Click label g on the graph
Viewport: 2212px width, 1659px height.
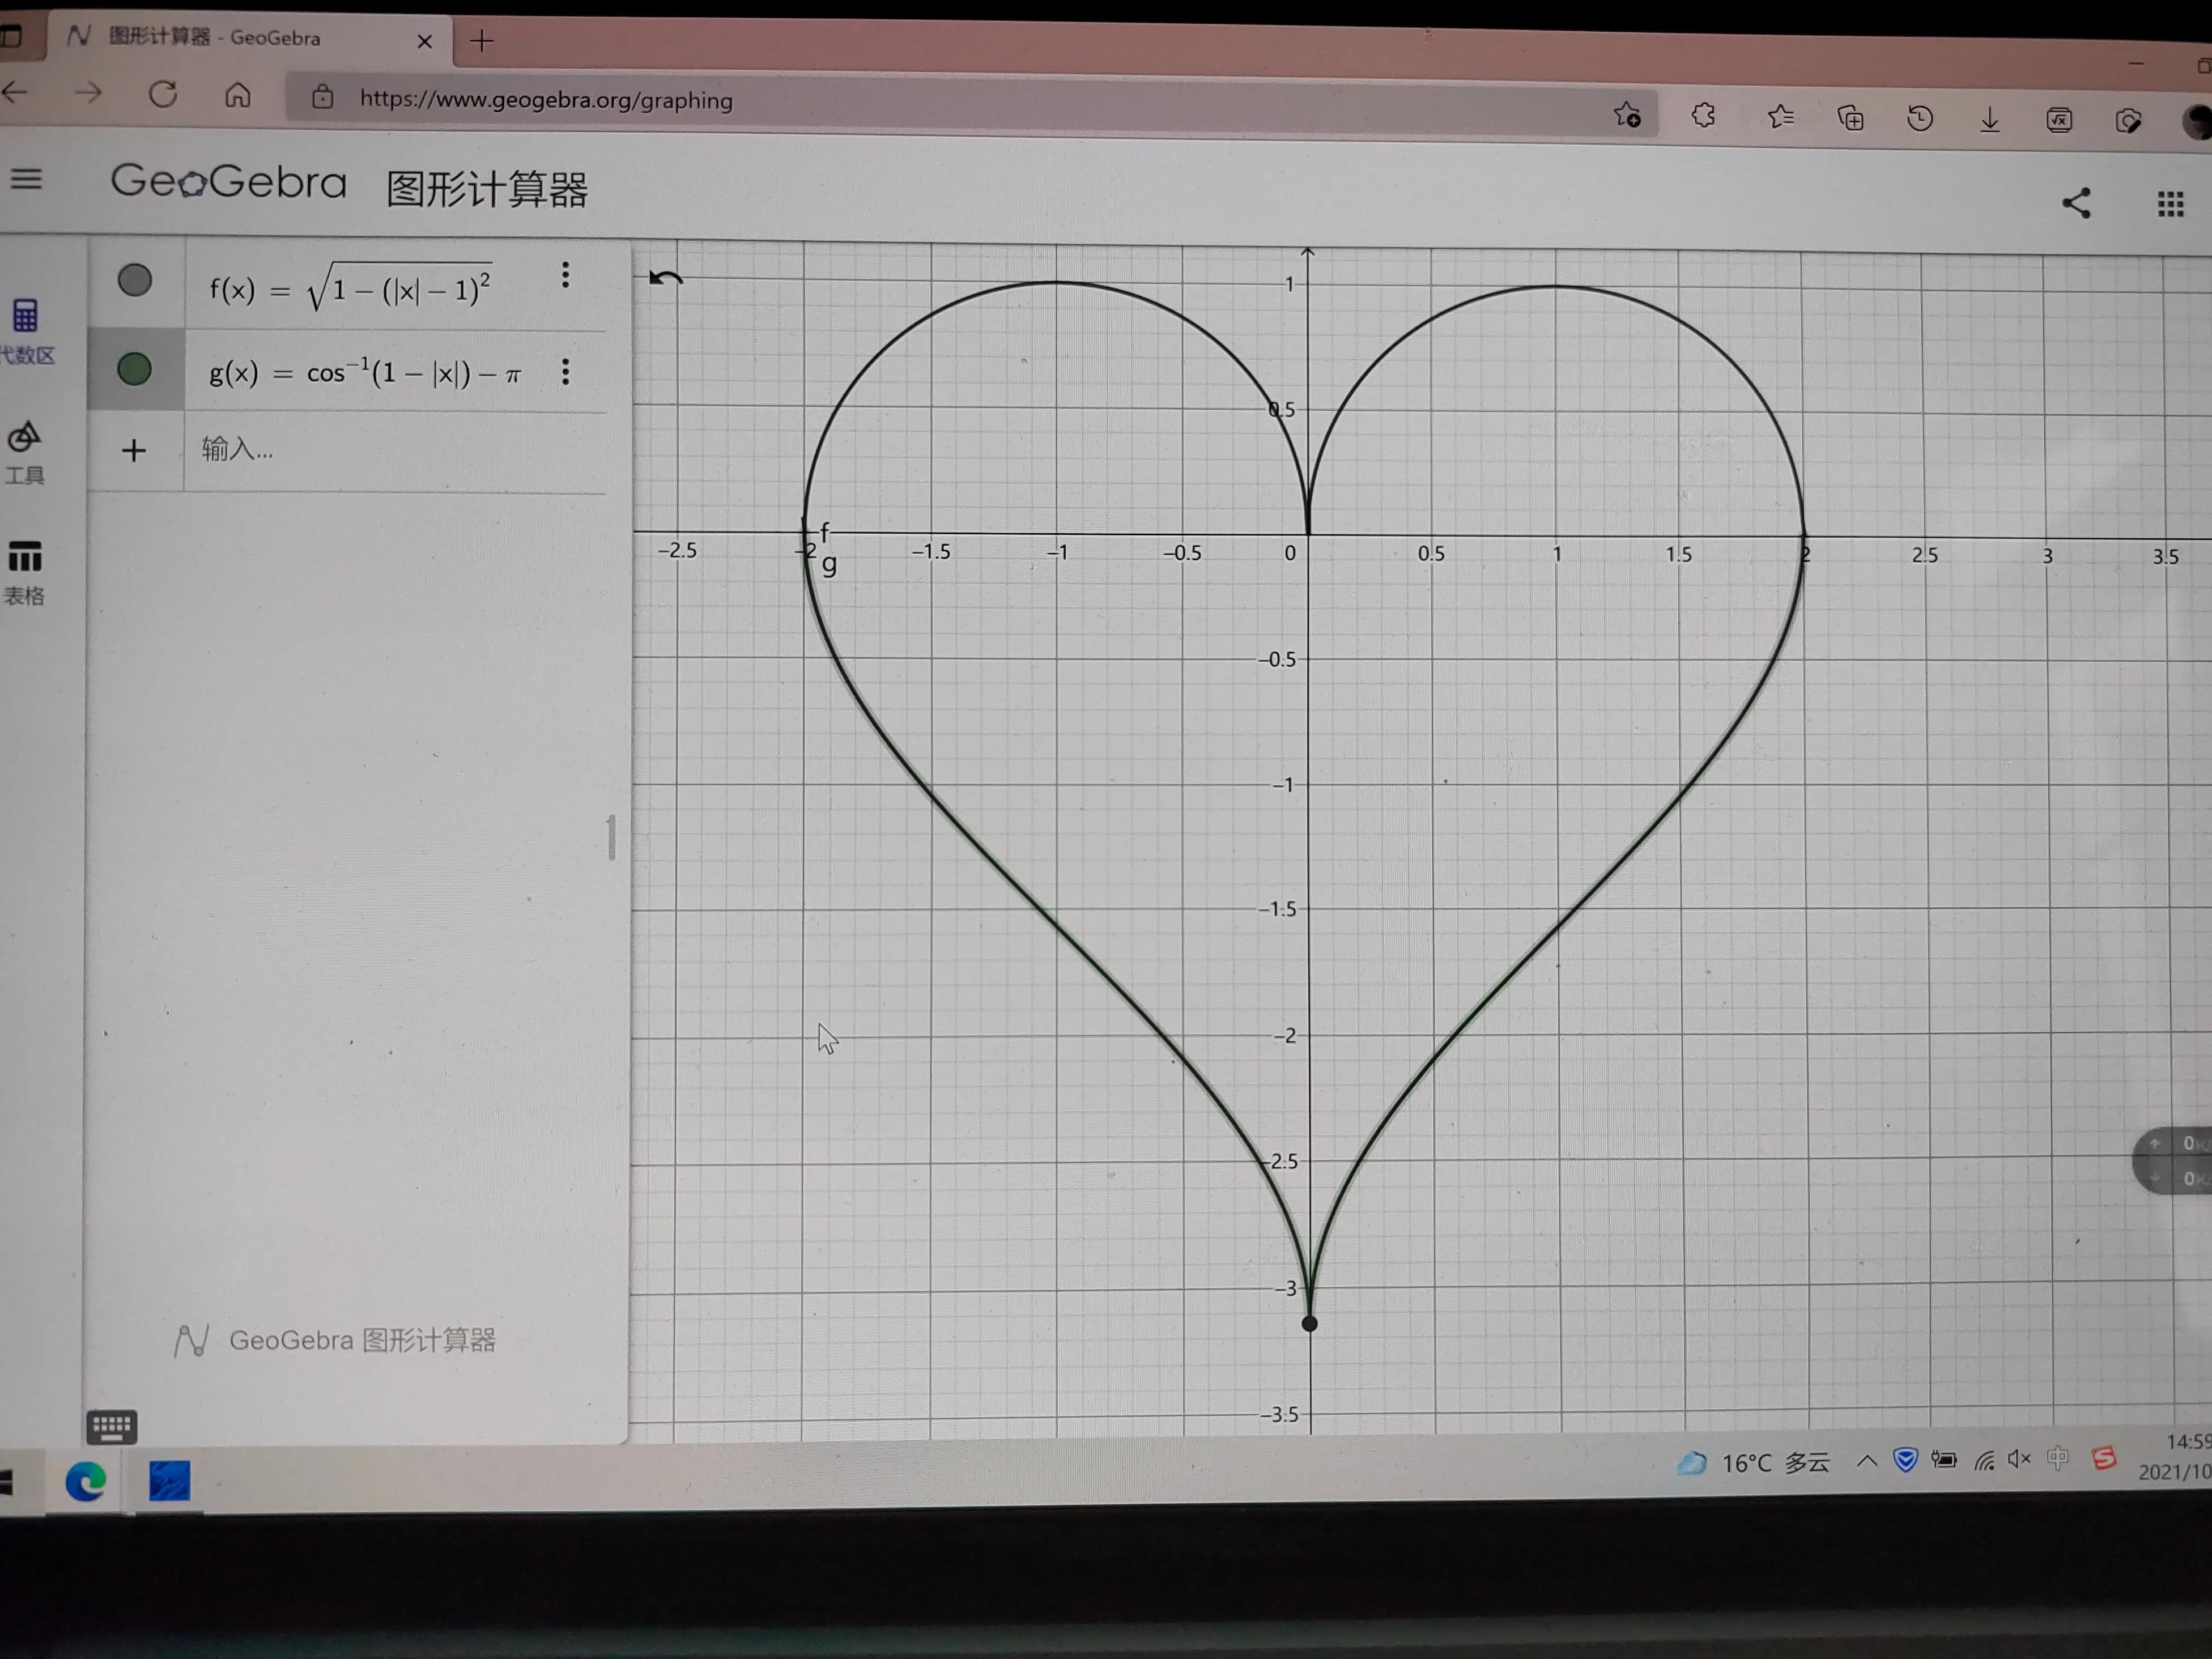click(x=829, y=565)
